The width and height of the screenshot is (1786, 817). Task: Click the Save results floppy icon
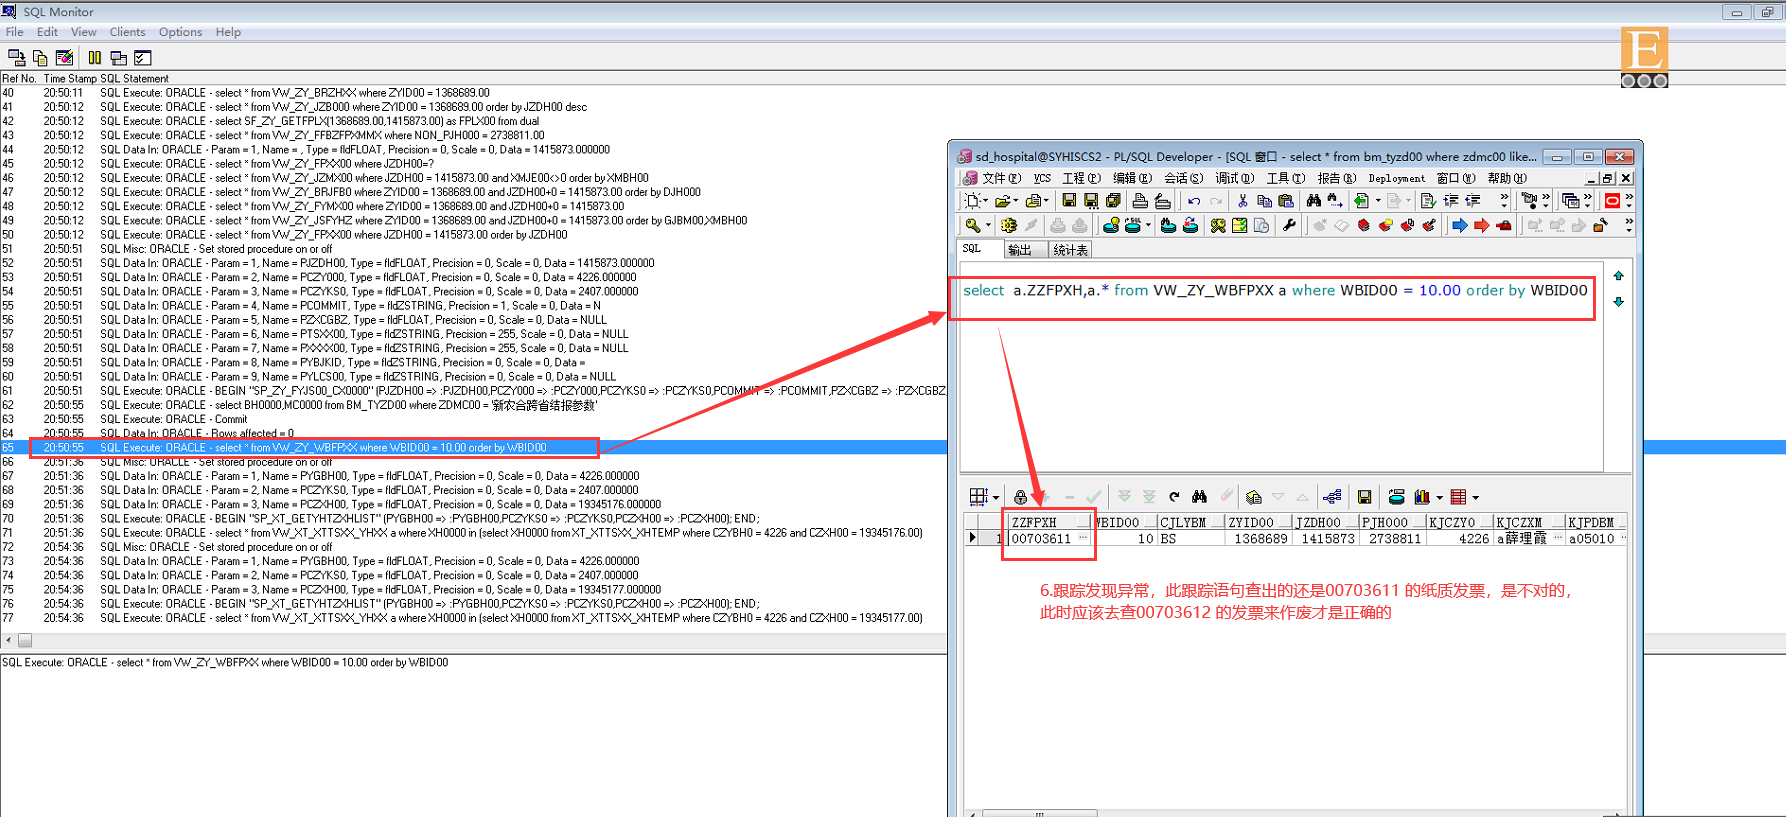1364,497
